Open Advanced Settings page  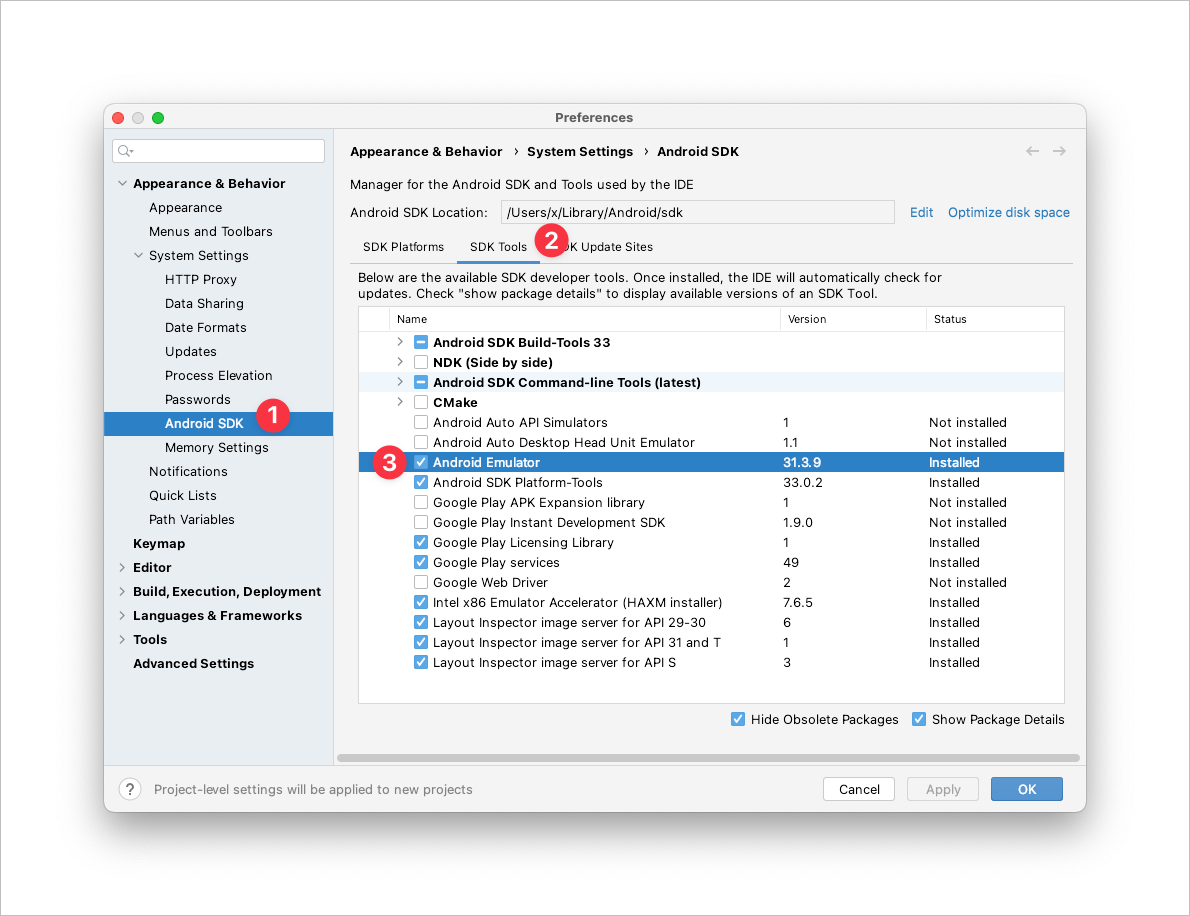coord(194,663)
